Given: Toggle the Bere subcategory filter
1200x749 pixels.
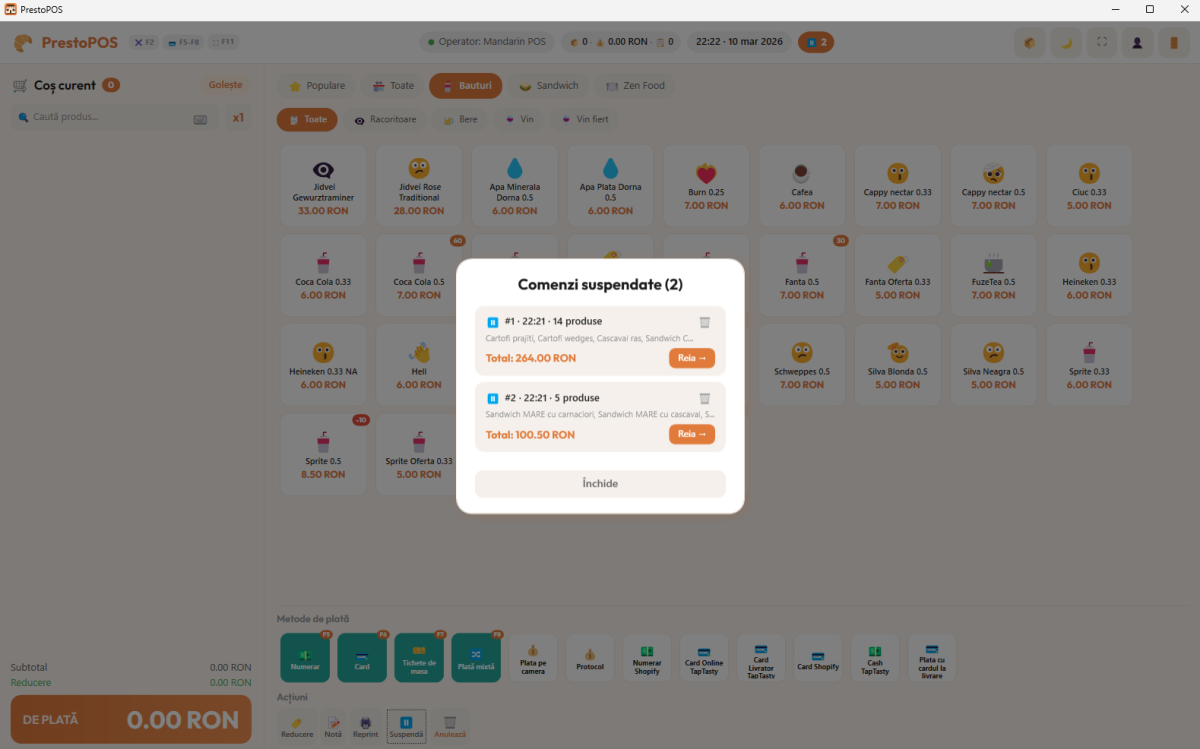Looking at the screenshot, I should [x=459, y=118].
